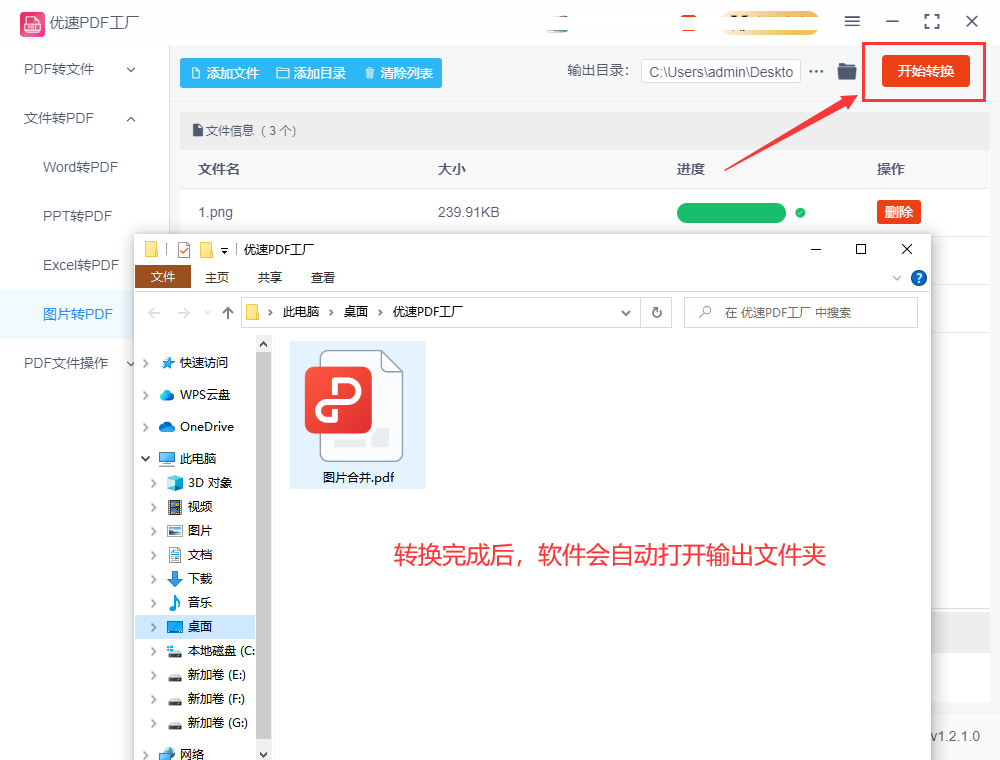Open output directory folder icon
1000x760 pixels.
click(846, 71)
